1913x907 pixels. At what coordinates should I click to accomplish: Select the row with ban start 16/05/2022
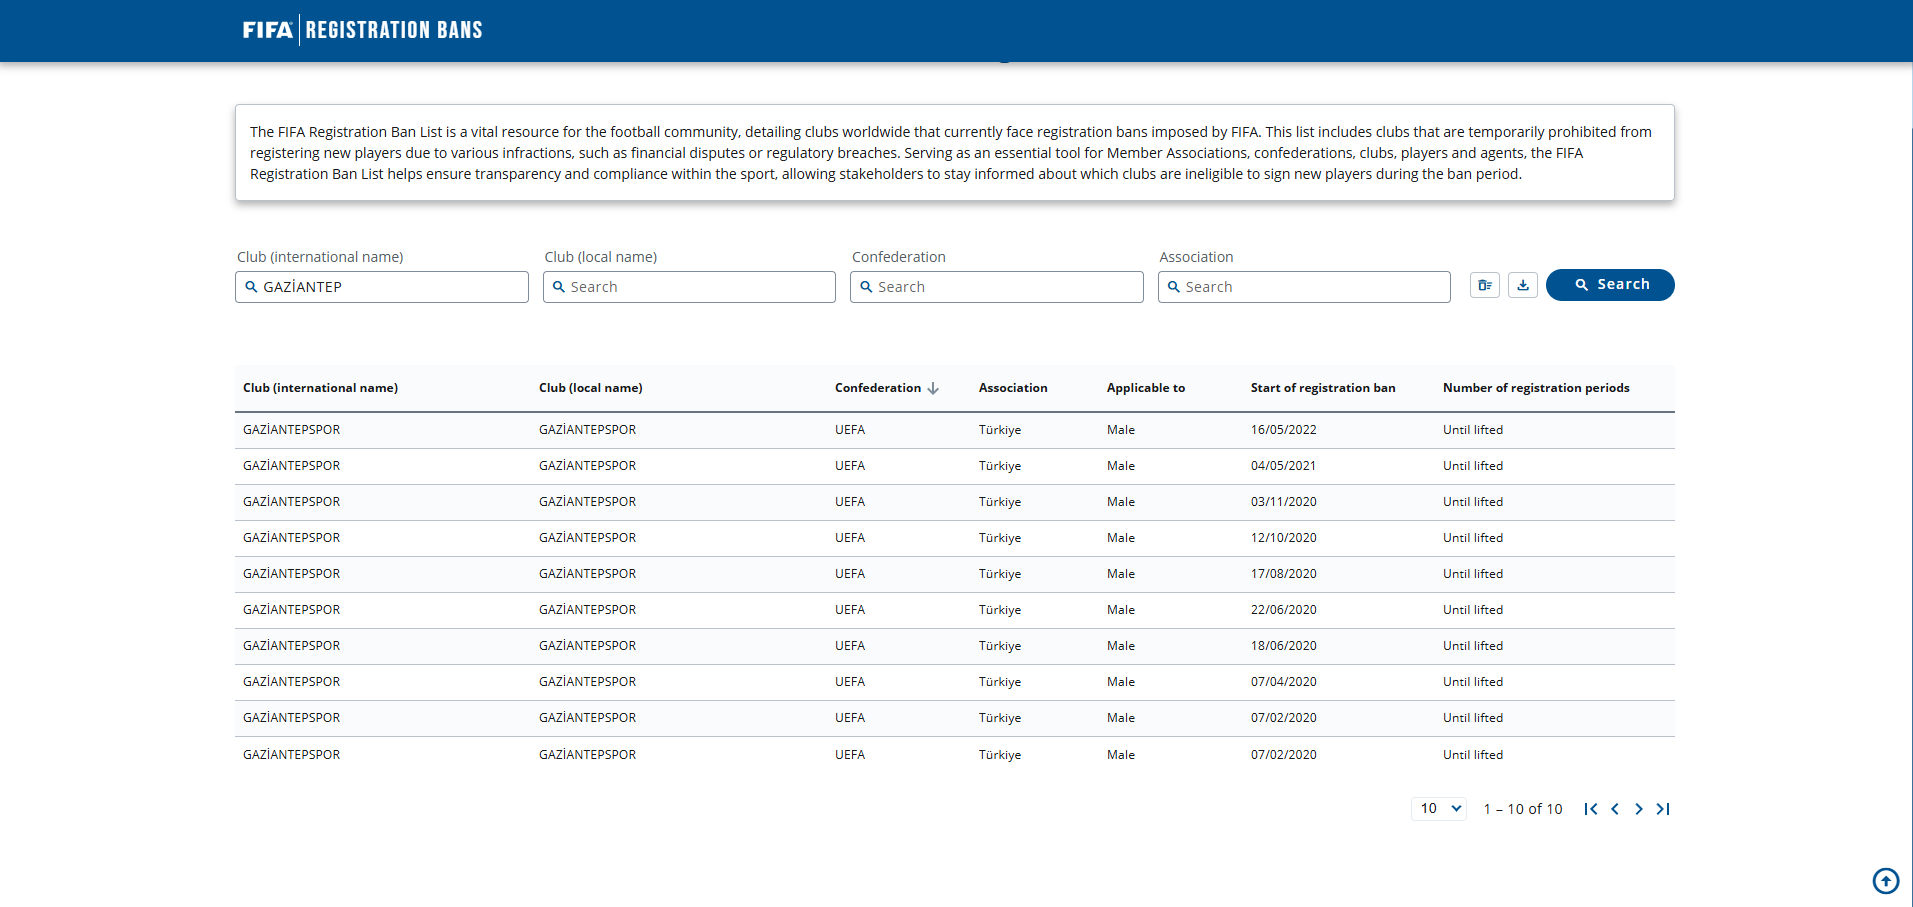point(955,430)
